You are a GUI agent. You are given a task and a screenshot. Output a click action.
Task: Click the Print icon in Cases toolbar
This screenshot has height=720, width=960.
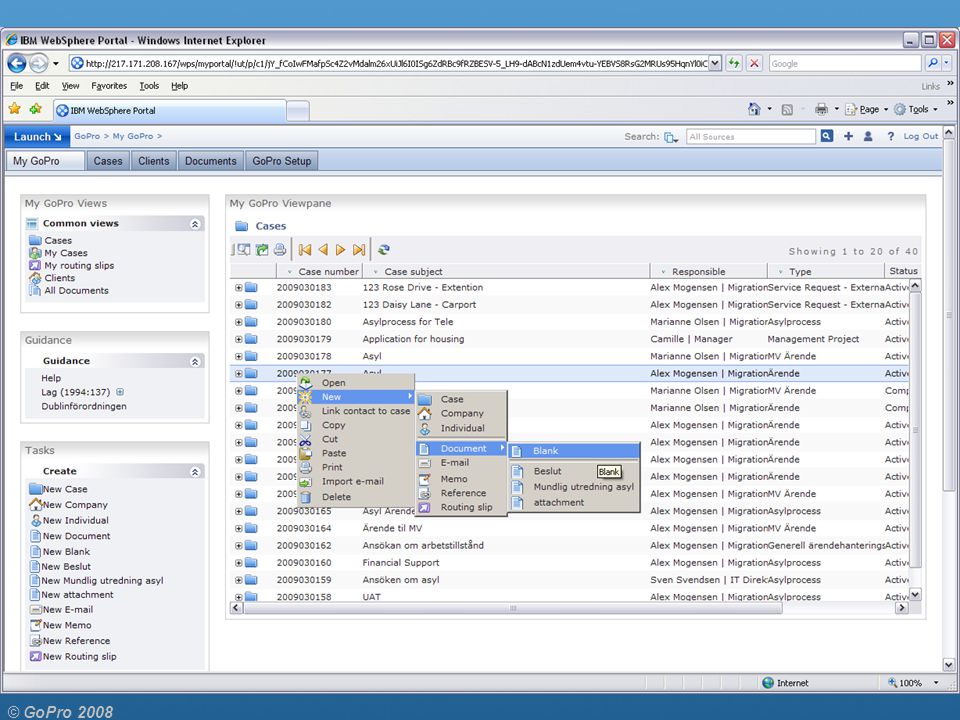click(280, 249)
